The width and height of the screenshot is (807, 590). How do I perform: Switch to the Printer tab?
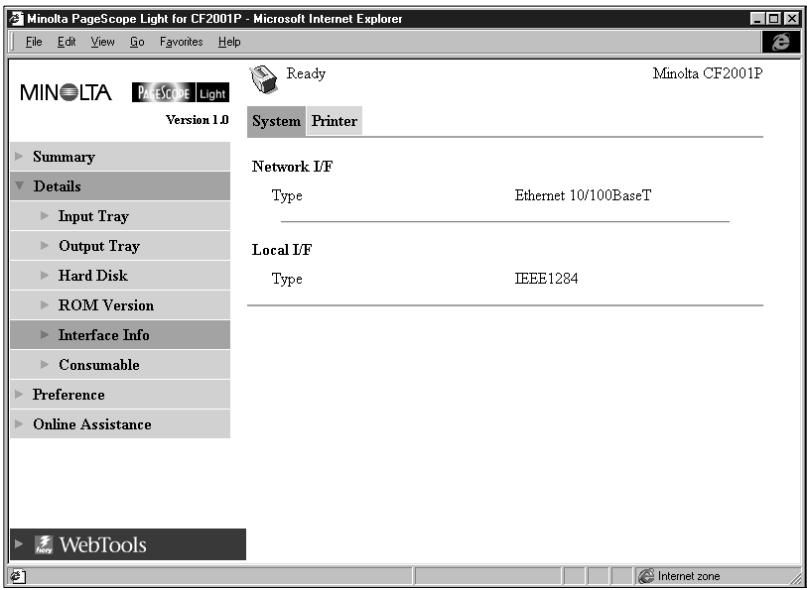[x=334, y=122]
